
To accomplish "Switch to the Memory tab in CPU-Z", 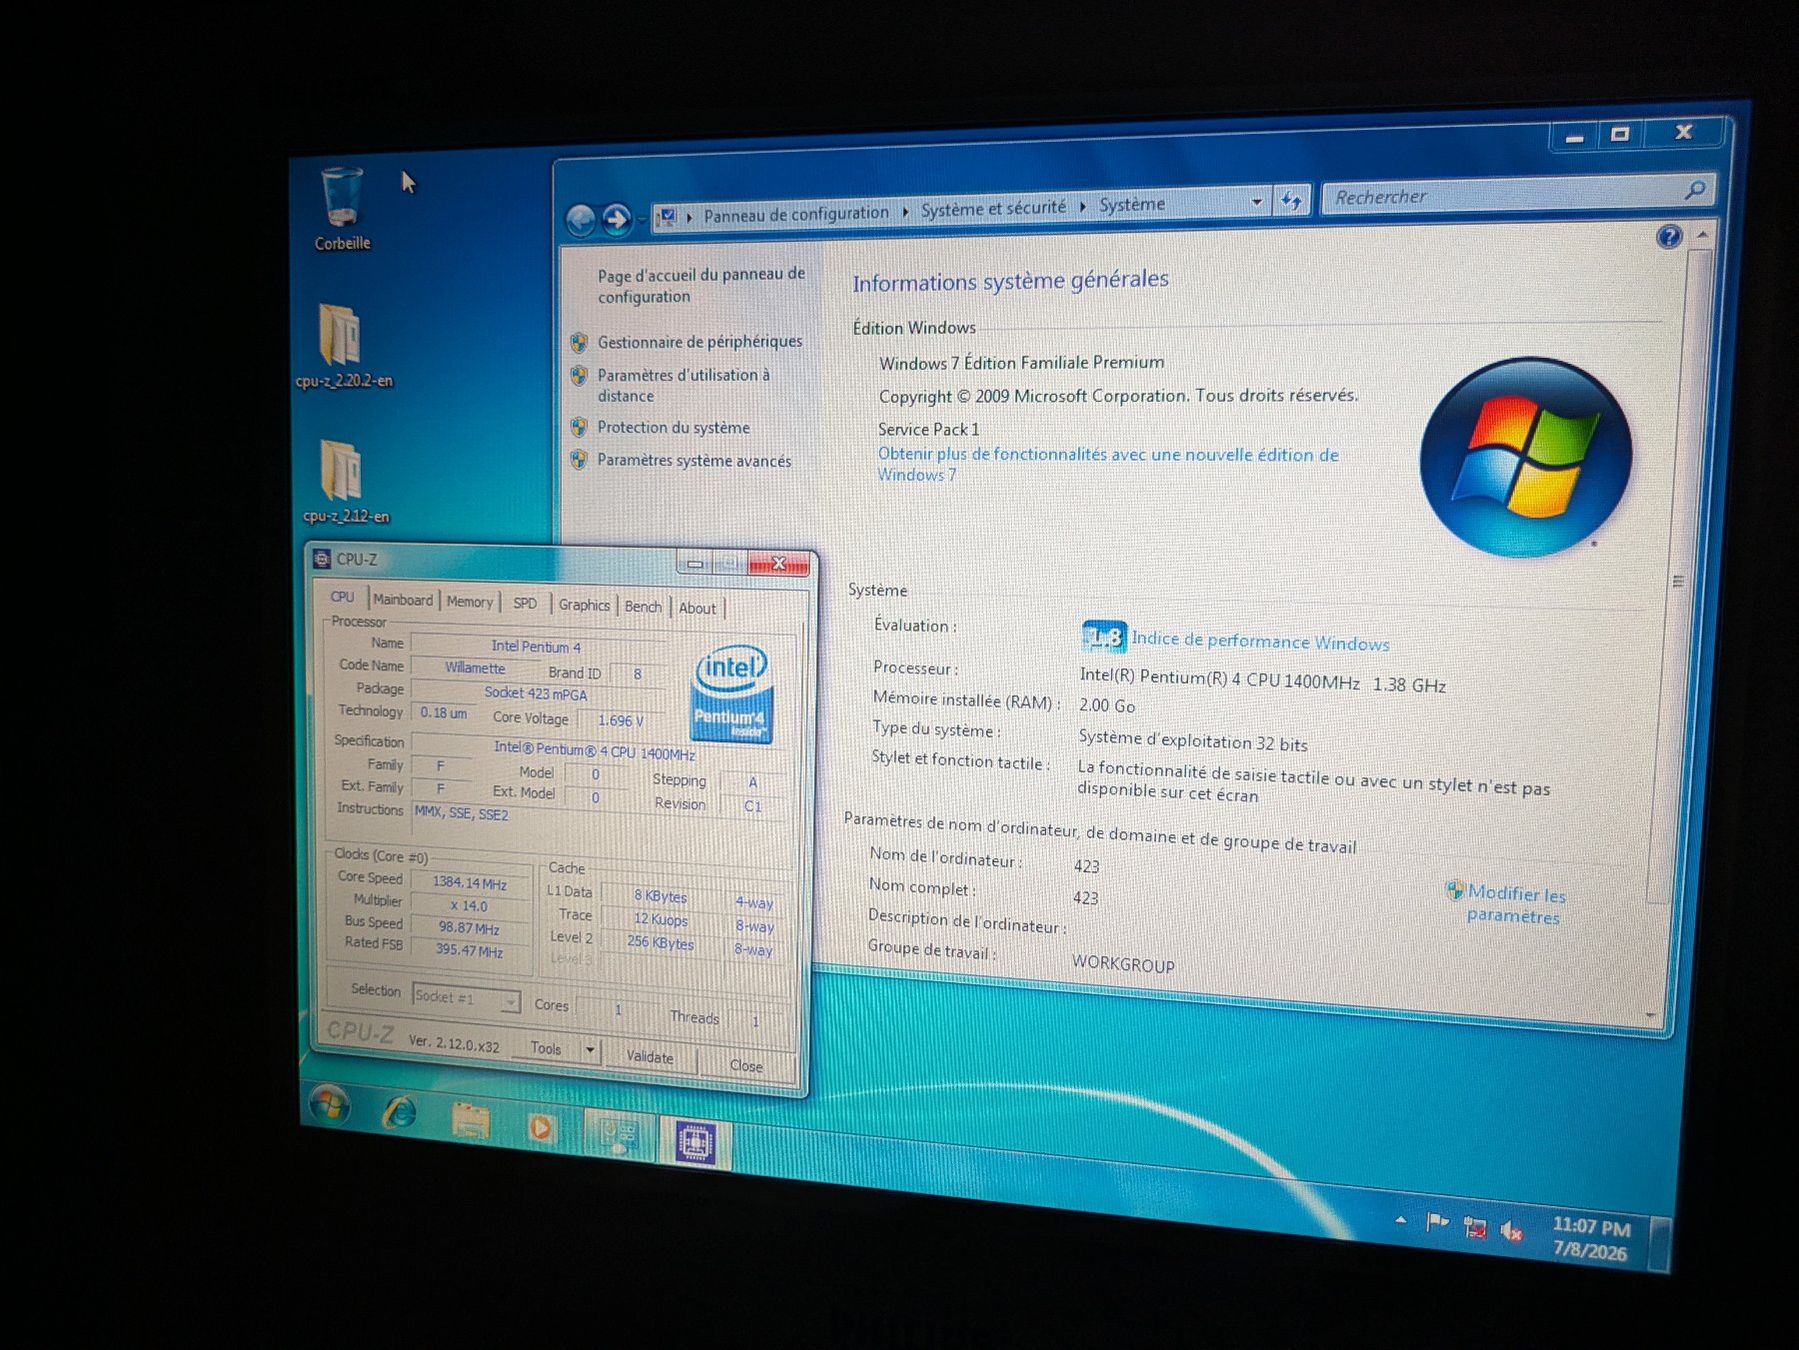I will tap(469, 601).
